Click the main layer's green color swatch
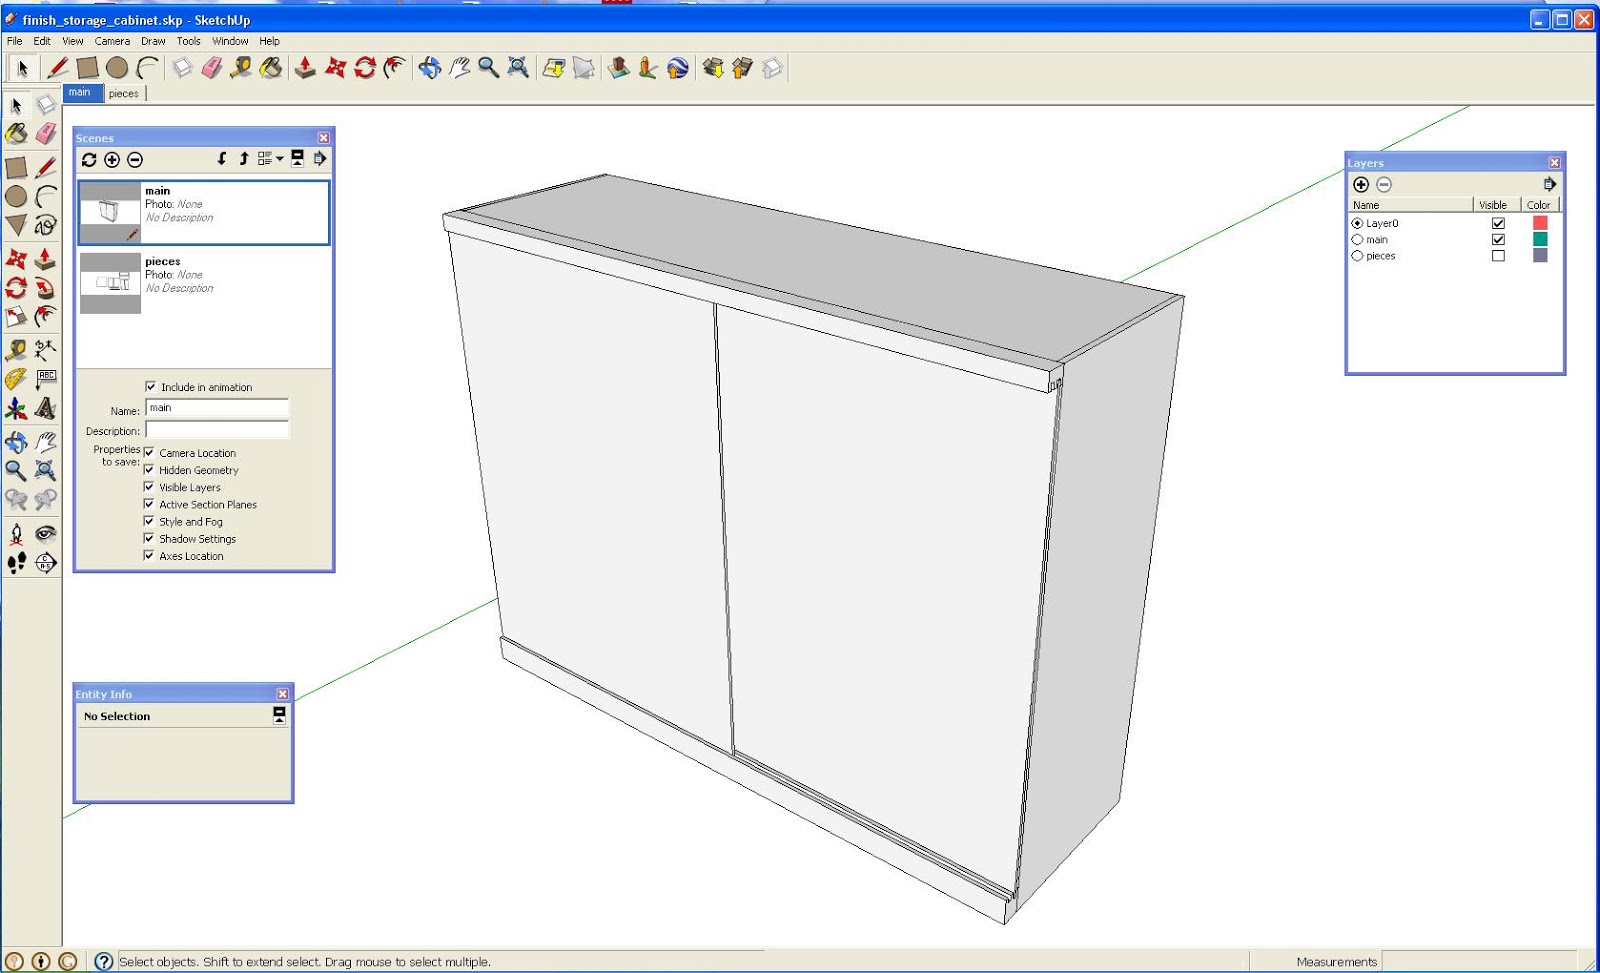This screenshot has width=1600, height=973. tap(1540, 239)
